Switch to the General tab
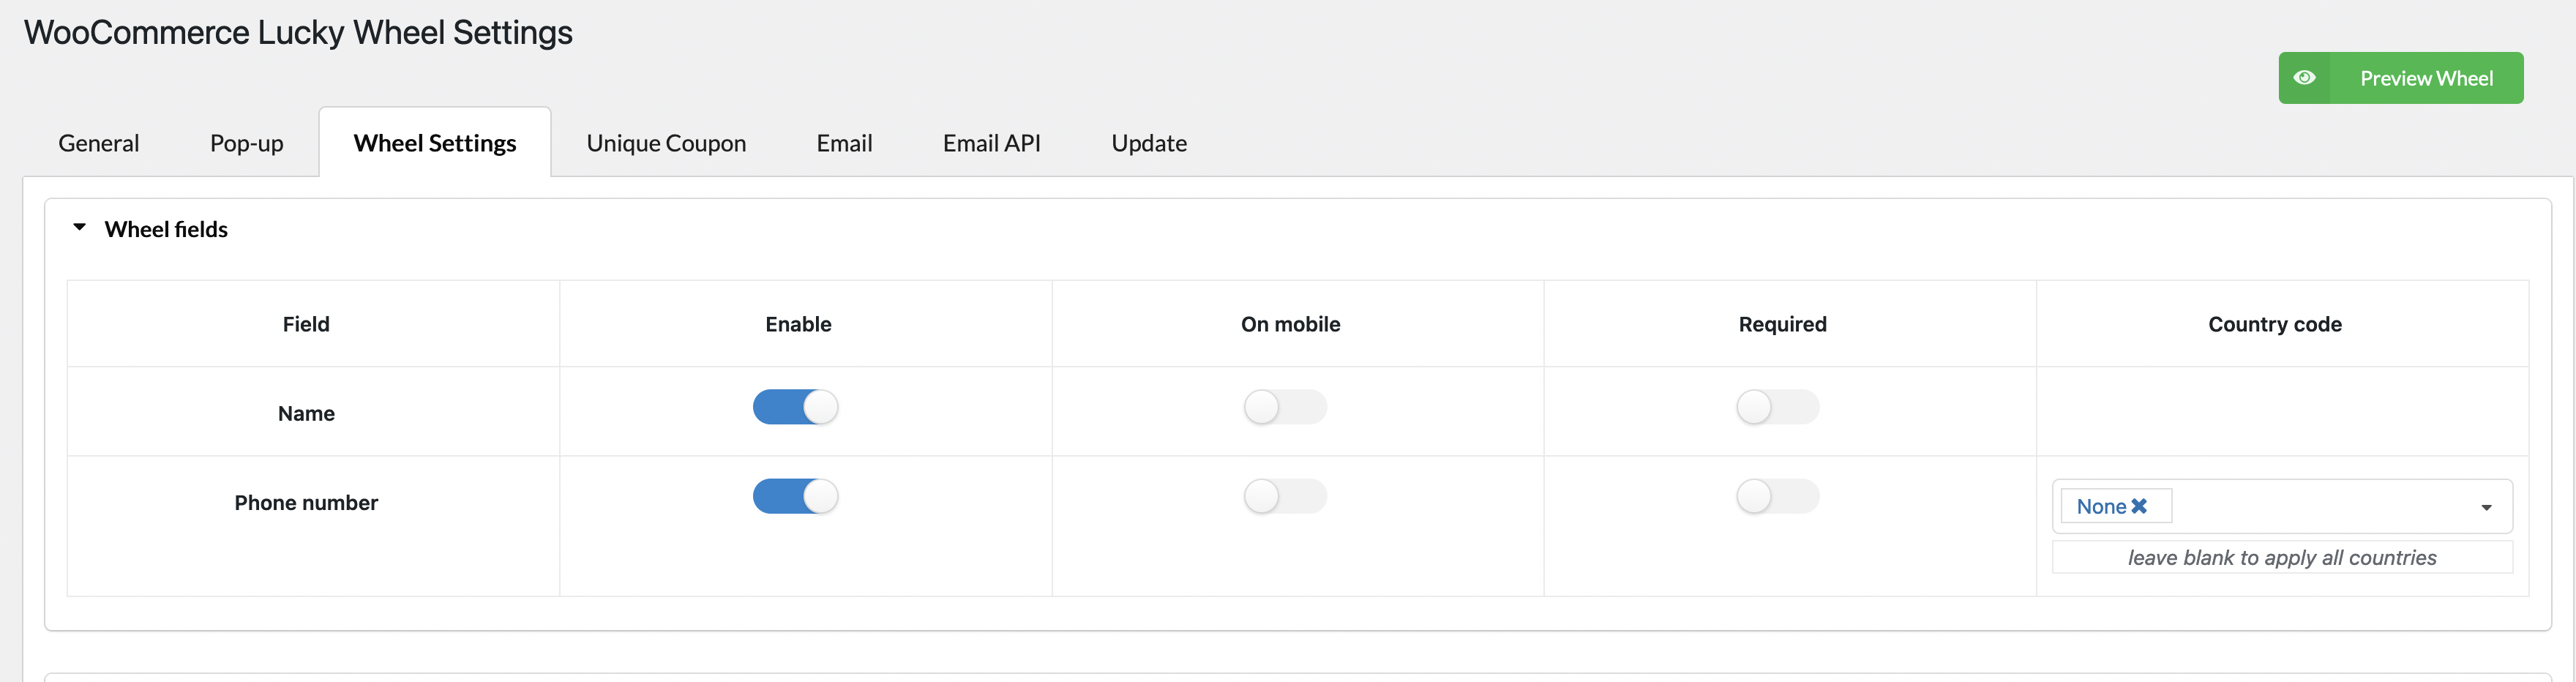This screenshot has height=682, width=2576. click(98, 143)
